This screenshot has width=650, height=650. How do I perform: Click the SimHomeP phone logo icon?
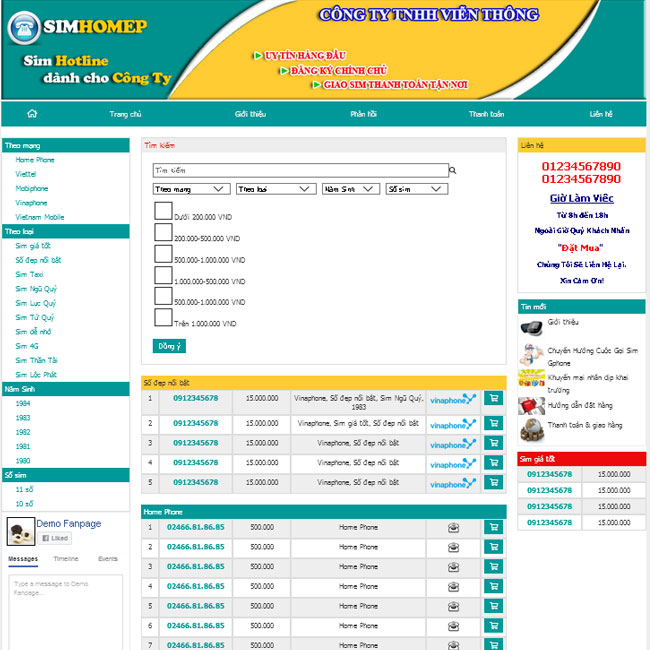tap(23, 27)
